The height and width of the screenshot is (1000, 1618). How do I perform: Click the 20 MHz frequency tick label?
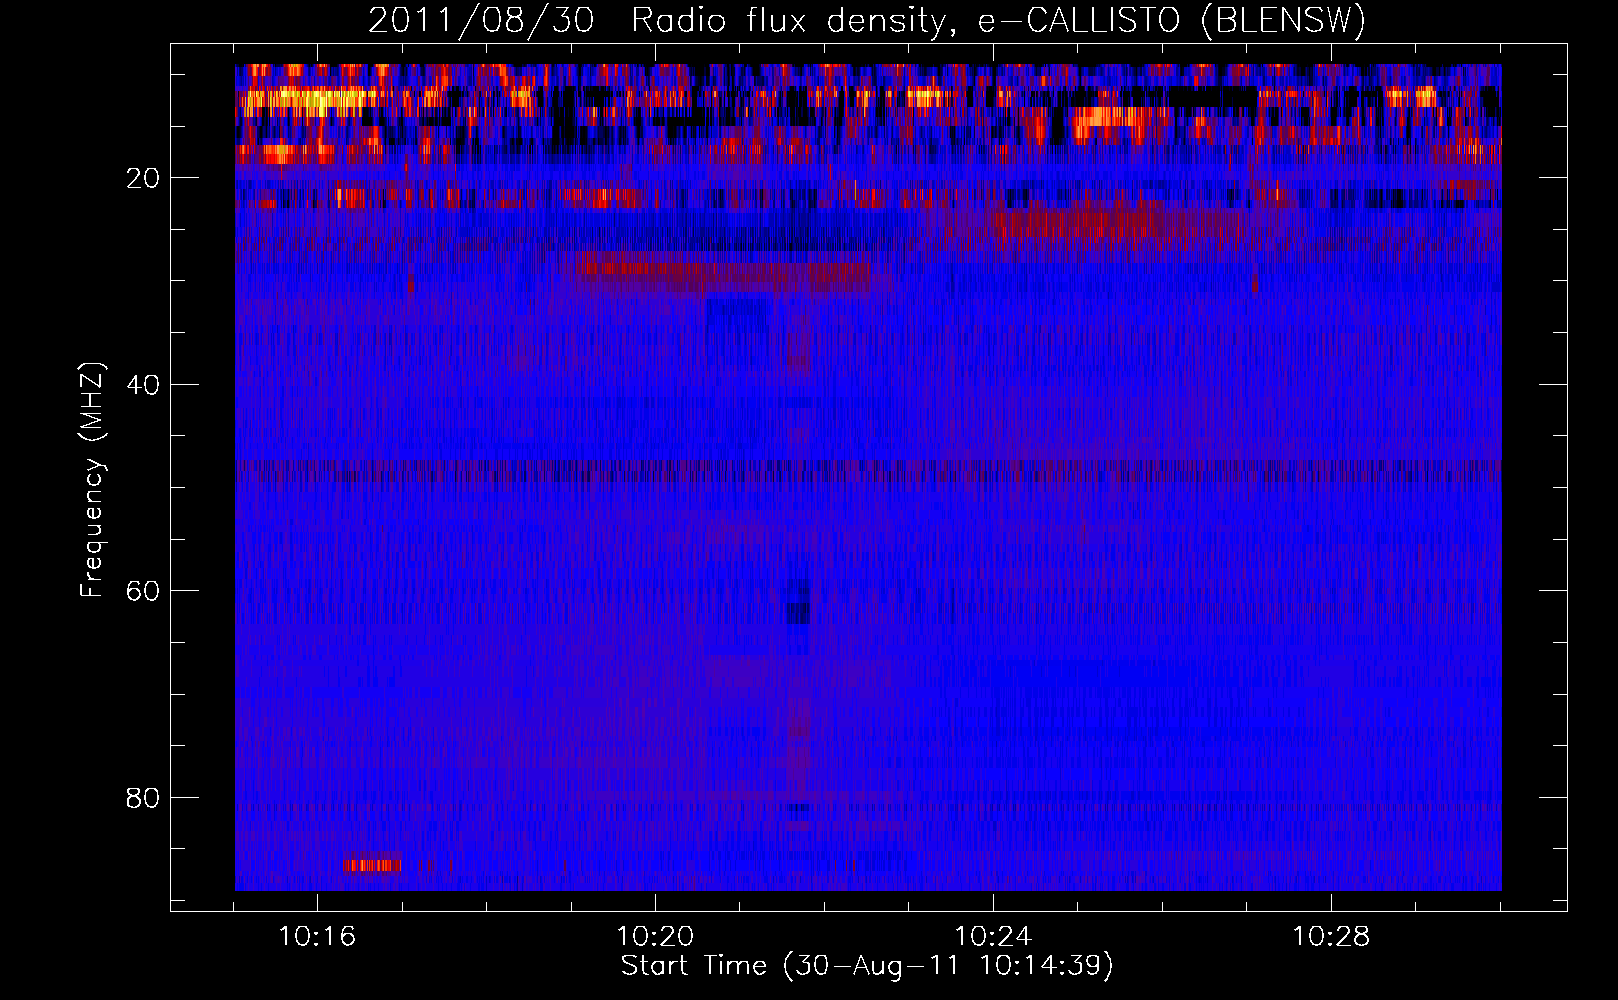click(x=143, y=178)
